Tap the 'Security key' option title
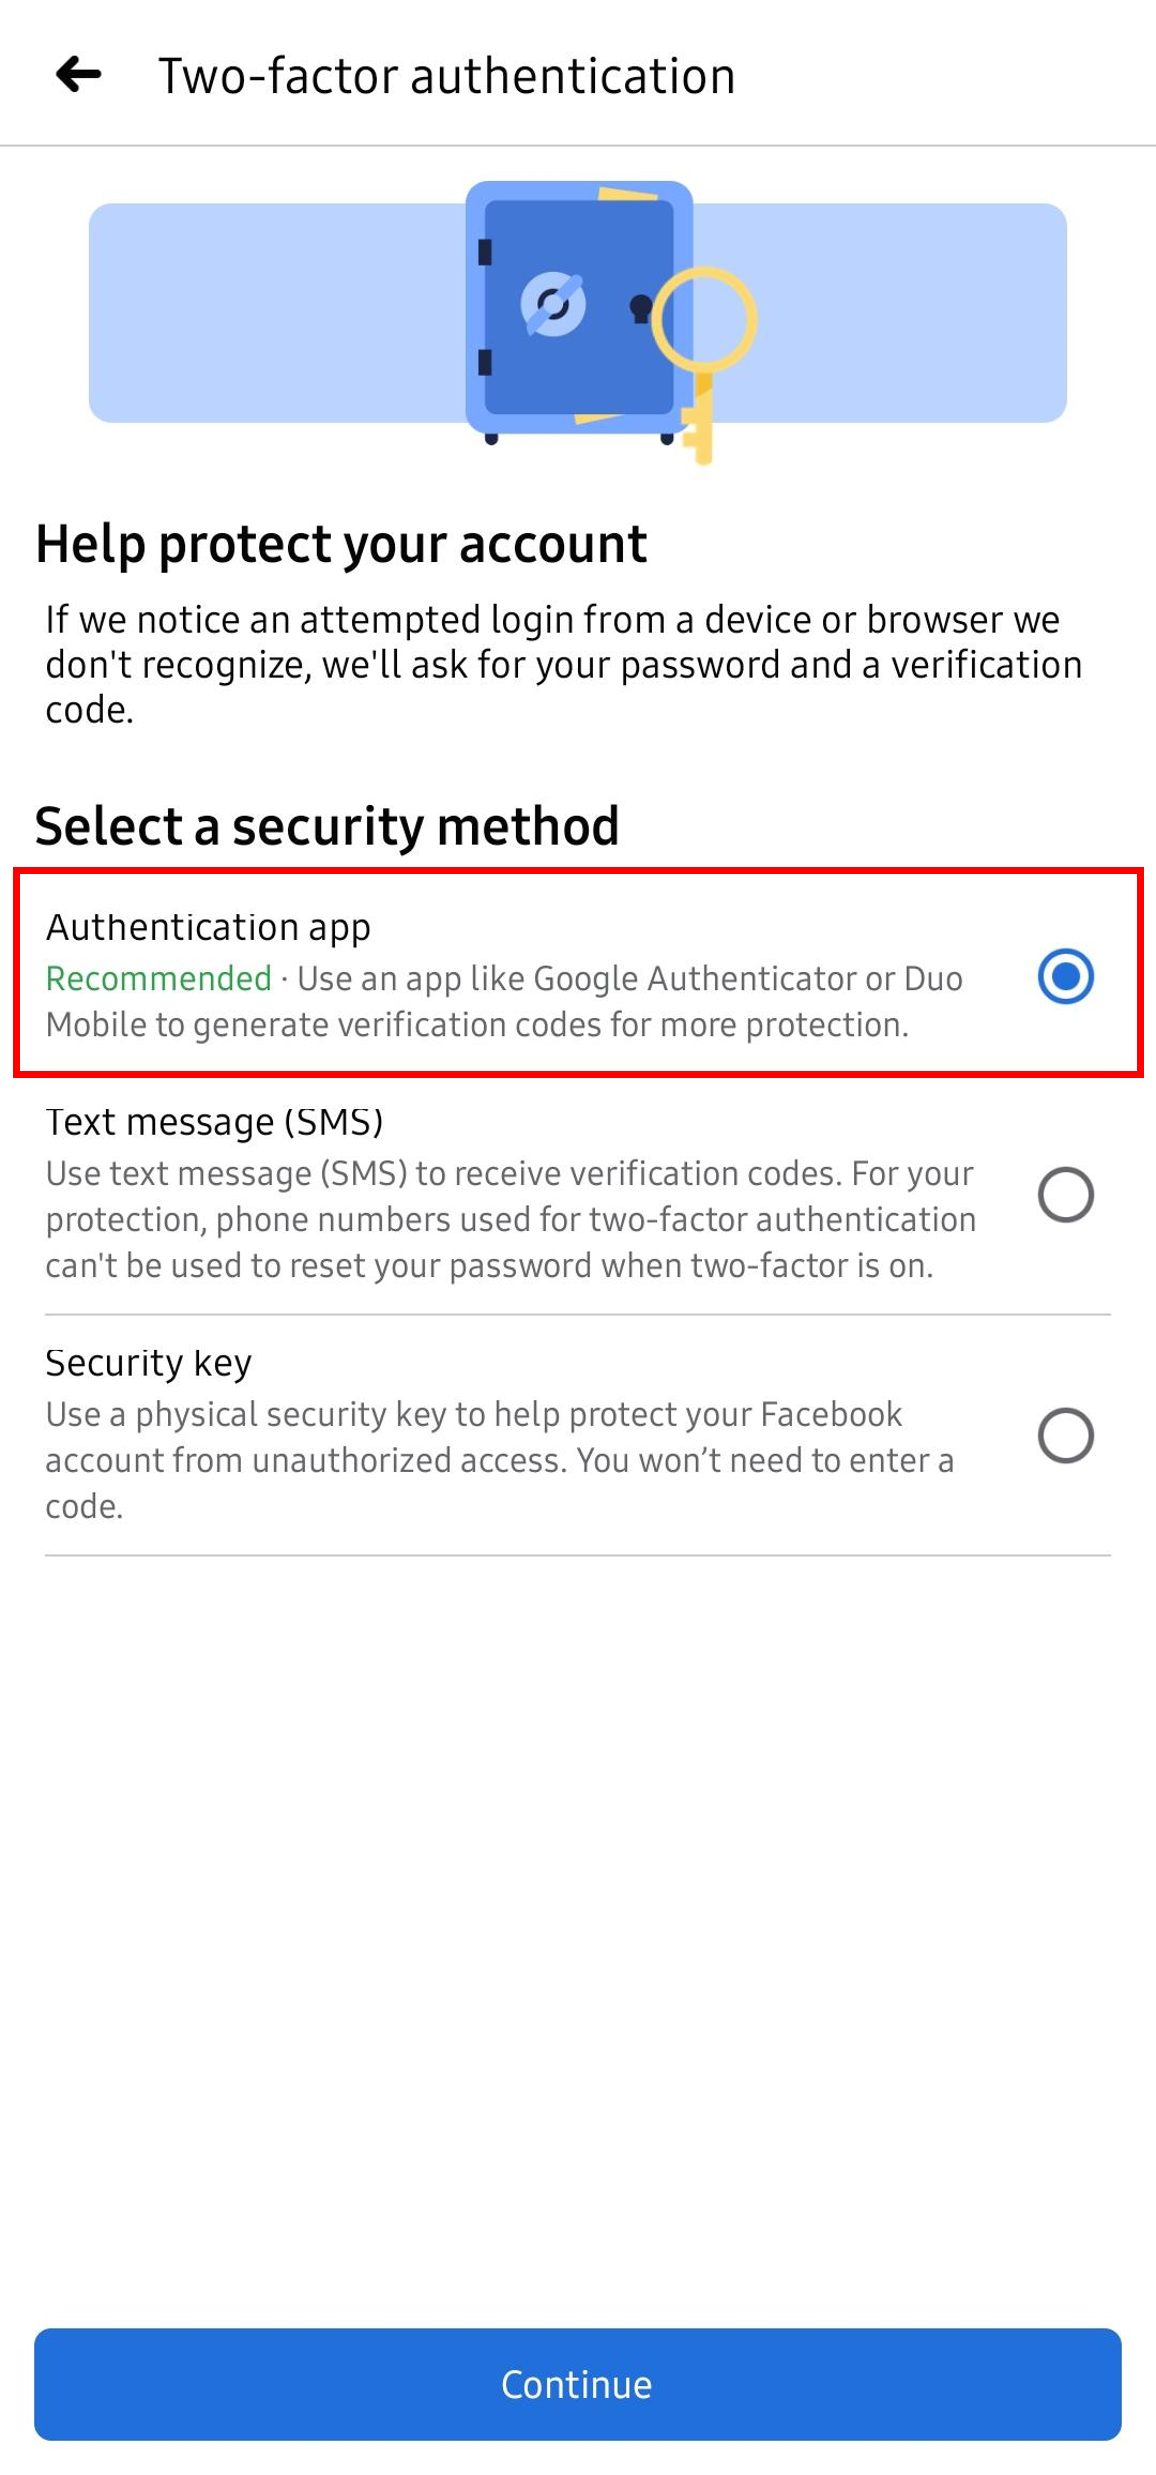Viewport: 1156px width, 2475px height. point(148,1363)
